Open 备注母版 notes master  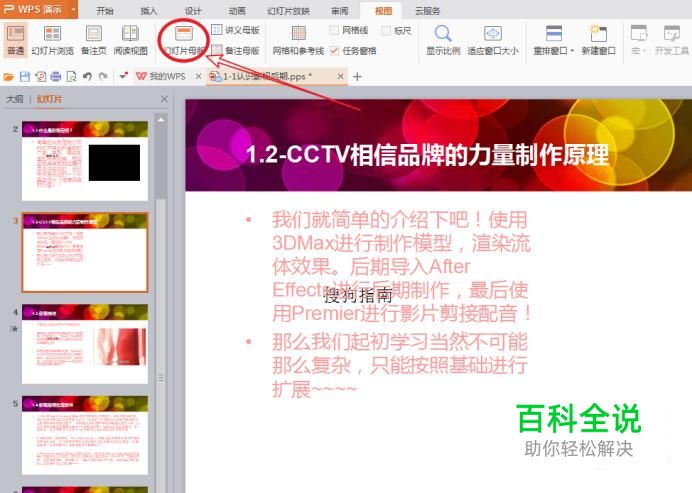[x=235, y=50]
